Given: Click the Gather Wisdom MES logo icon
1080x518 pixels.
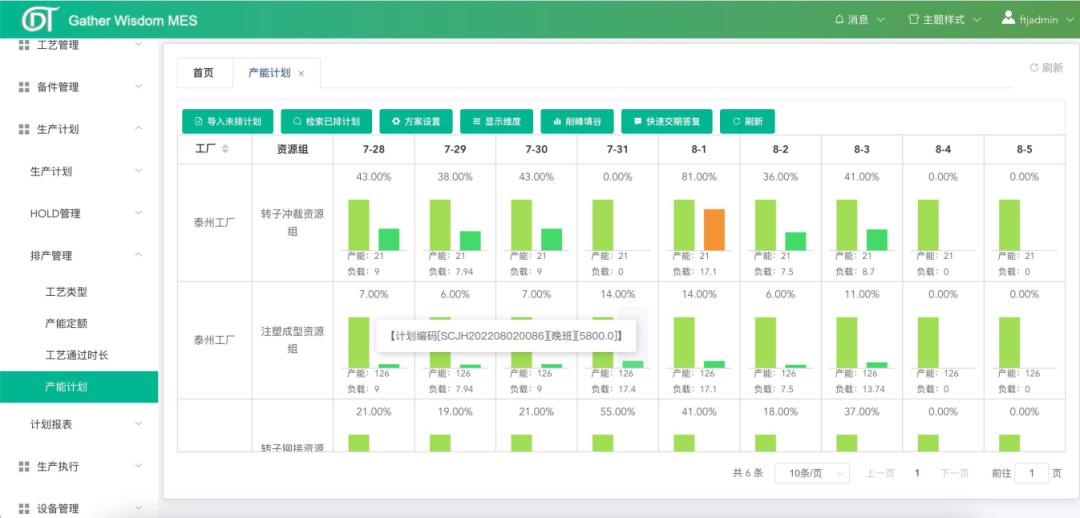Looking at the screenshot, I should (40, 19).
